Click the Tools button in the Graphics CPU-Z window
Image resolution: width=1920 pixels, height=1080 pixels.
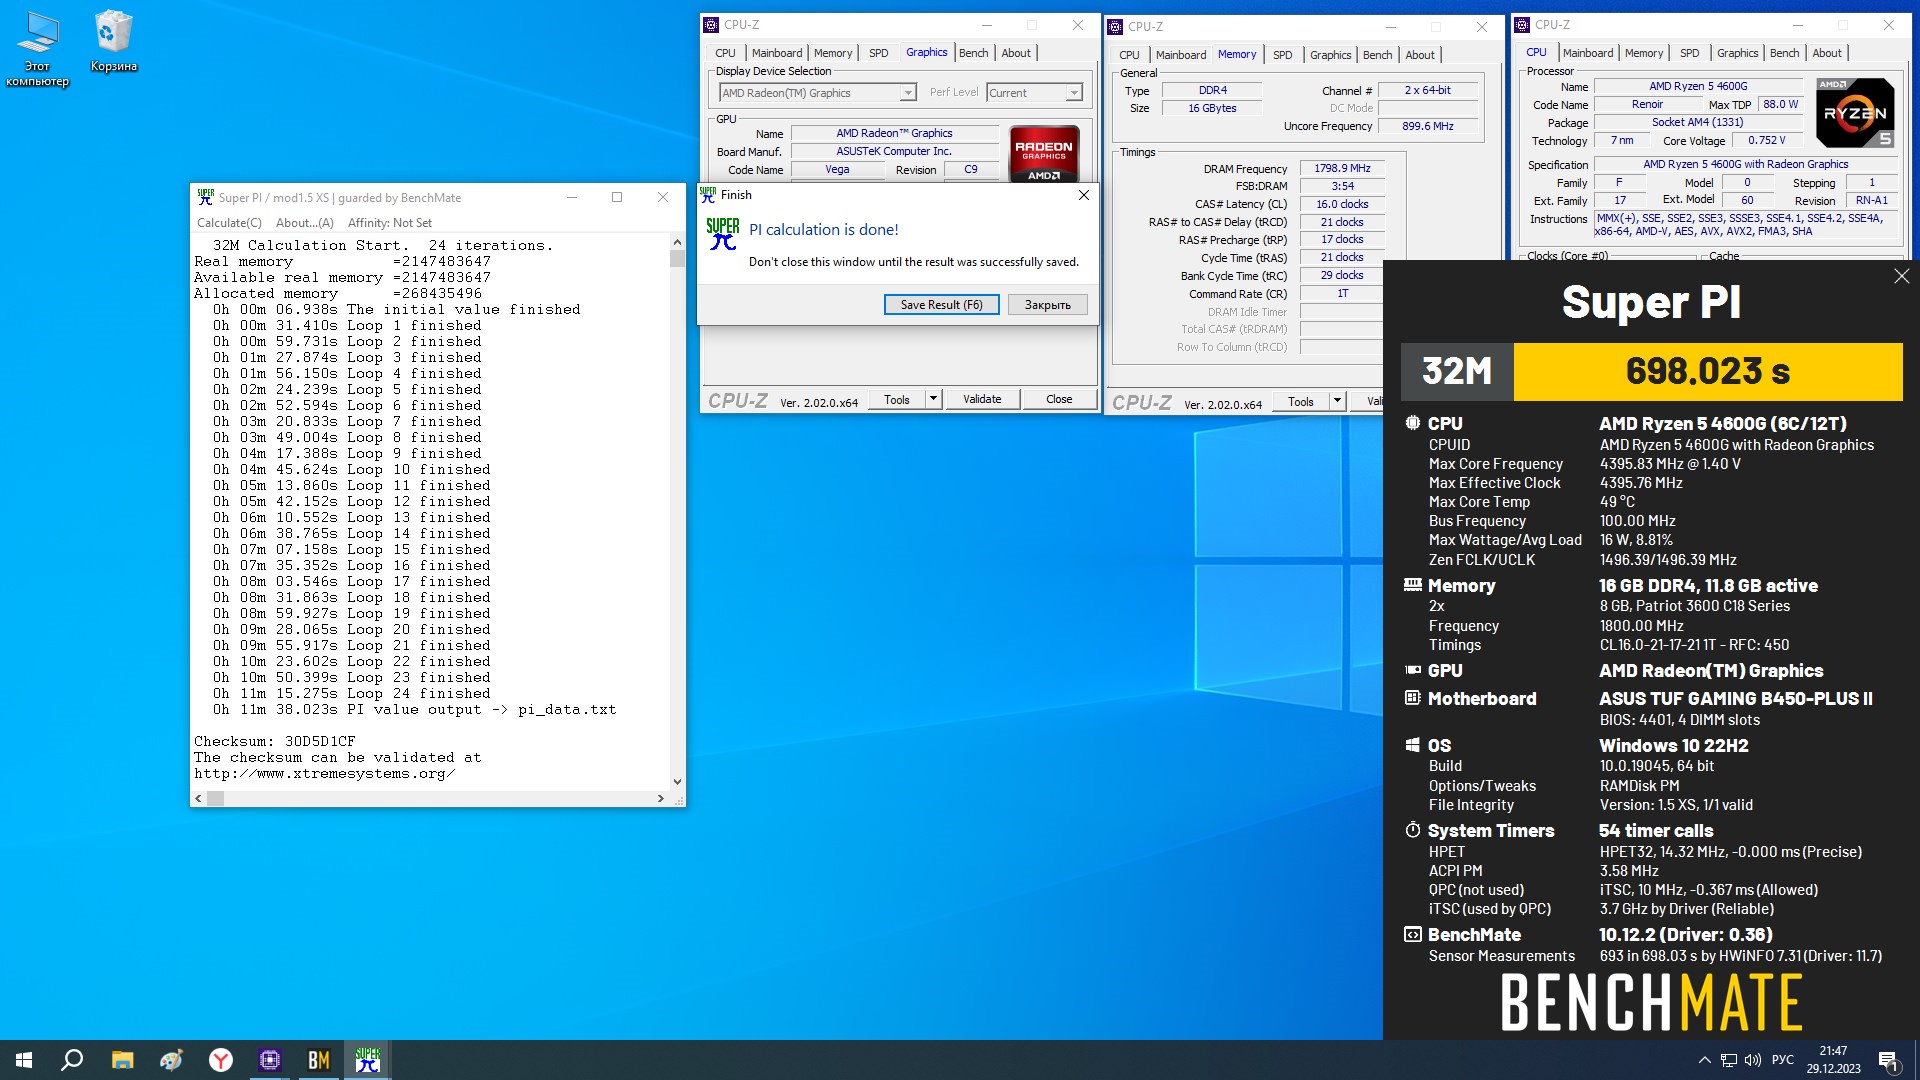coord(897,399)
